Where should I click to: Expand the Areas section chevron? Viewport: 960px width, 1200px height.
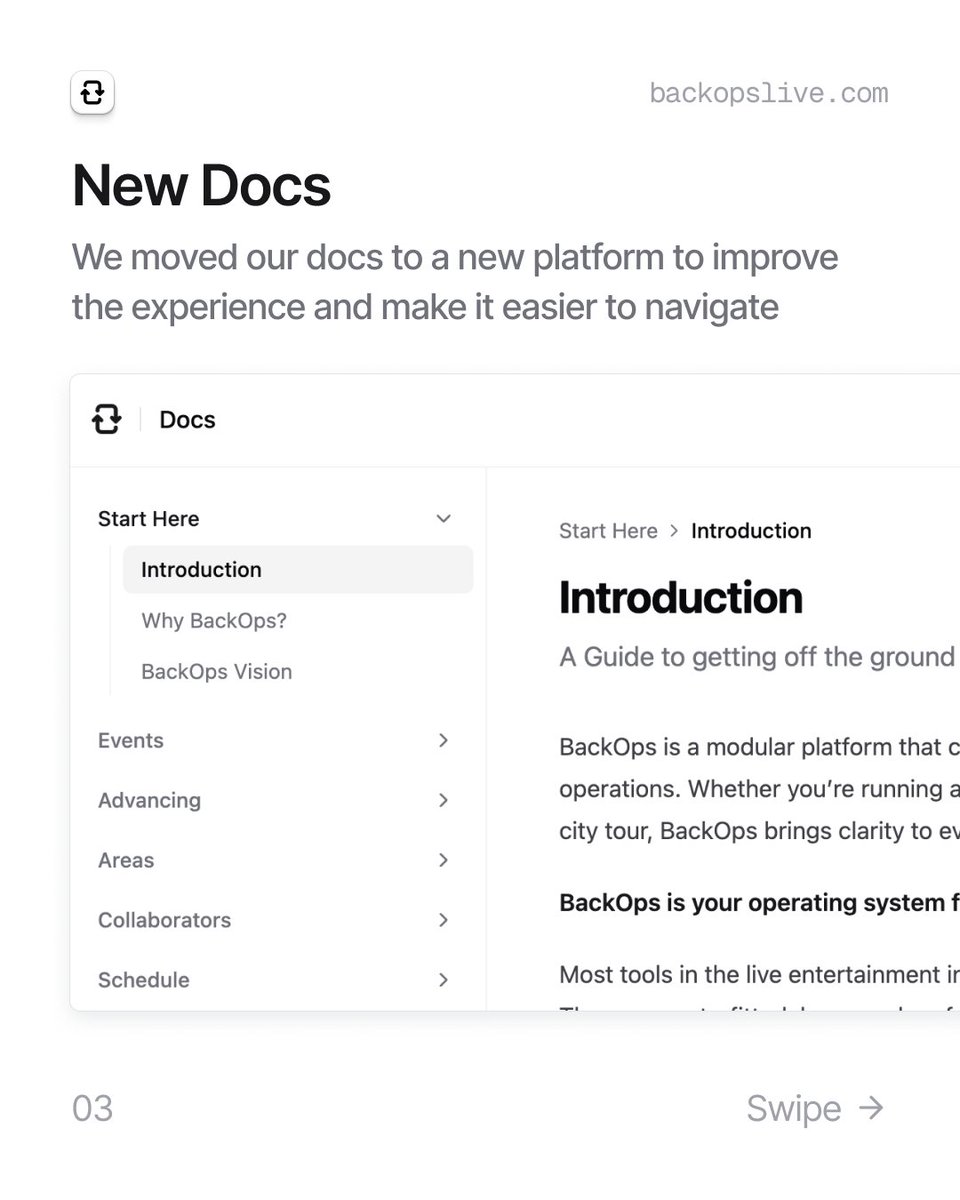click(x=444, y=860)
